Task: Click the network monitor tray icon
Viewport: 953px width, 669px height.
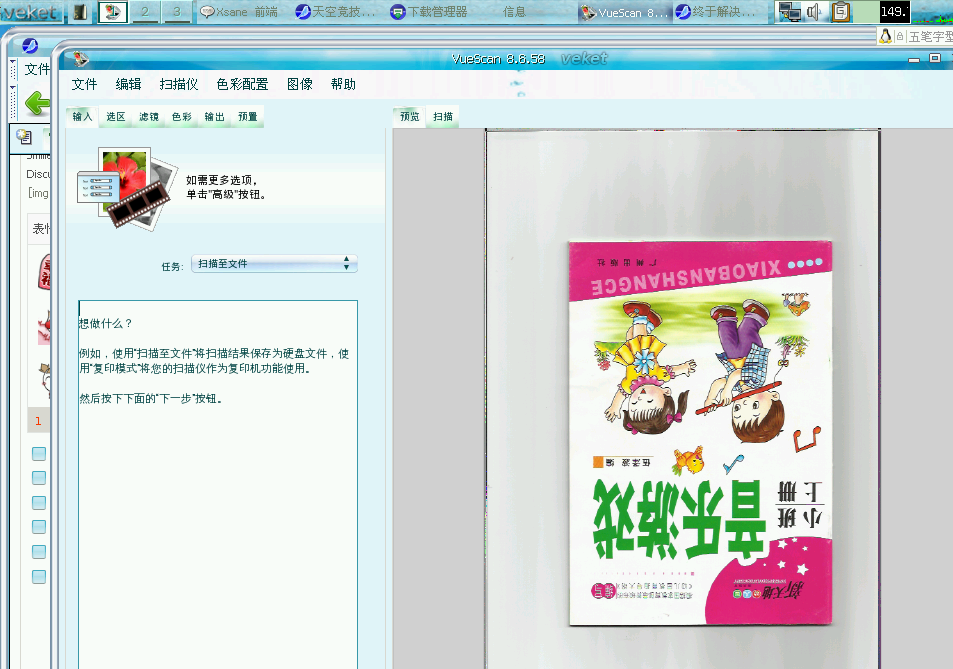Action: pos(790,12)
